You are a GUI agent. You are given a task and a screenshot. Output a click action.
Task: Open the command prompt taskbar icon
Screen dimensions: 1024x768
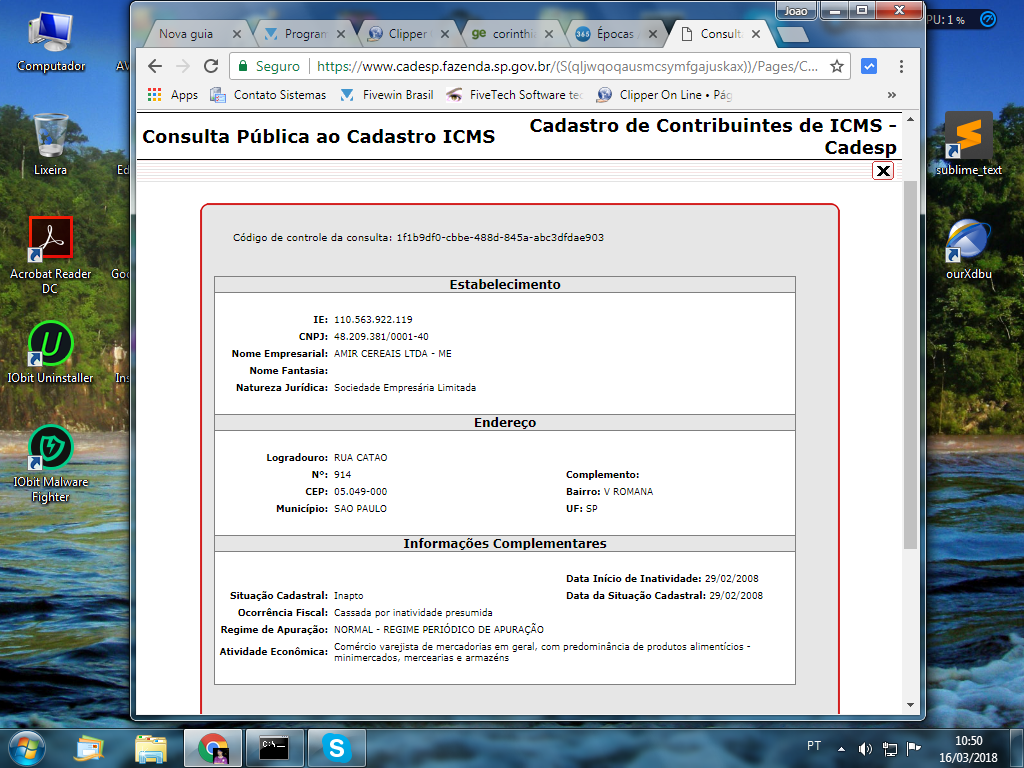click(x=274, y=748)
